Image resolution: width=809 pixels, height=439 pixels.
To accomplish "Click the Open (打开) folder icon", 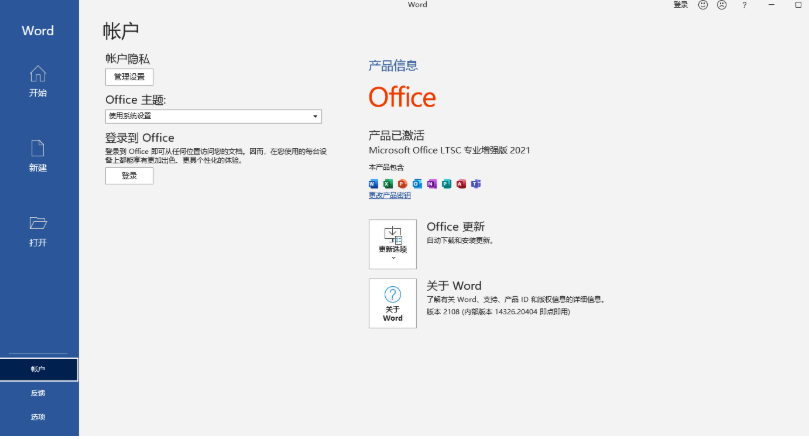I will coord(38,223).
